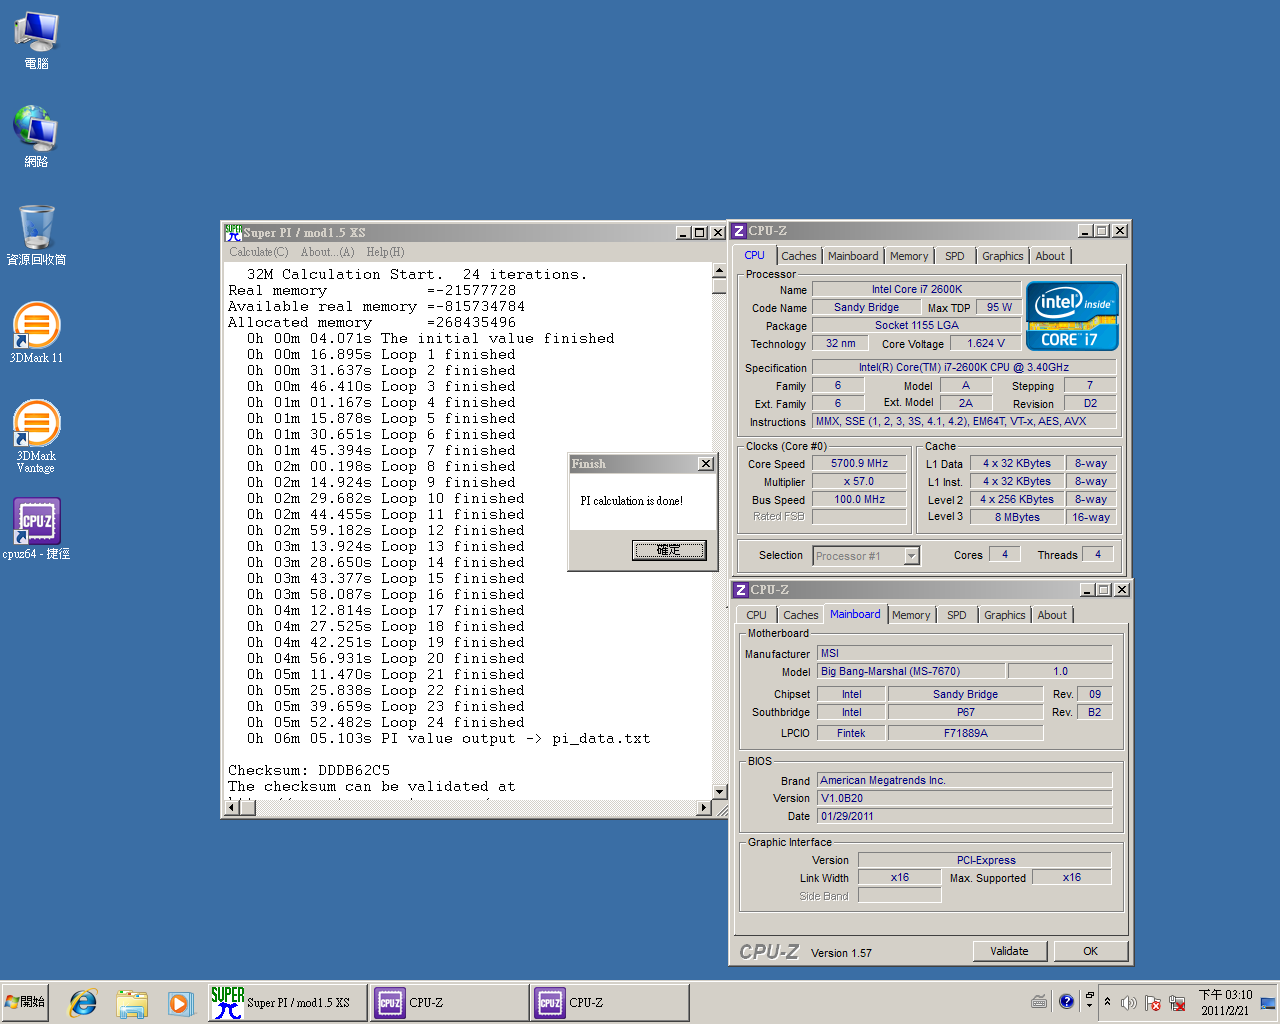Select Caches tab in lower CPU-Z window

[801, 615]
